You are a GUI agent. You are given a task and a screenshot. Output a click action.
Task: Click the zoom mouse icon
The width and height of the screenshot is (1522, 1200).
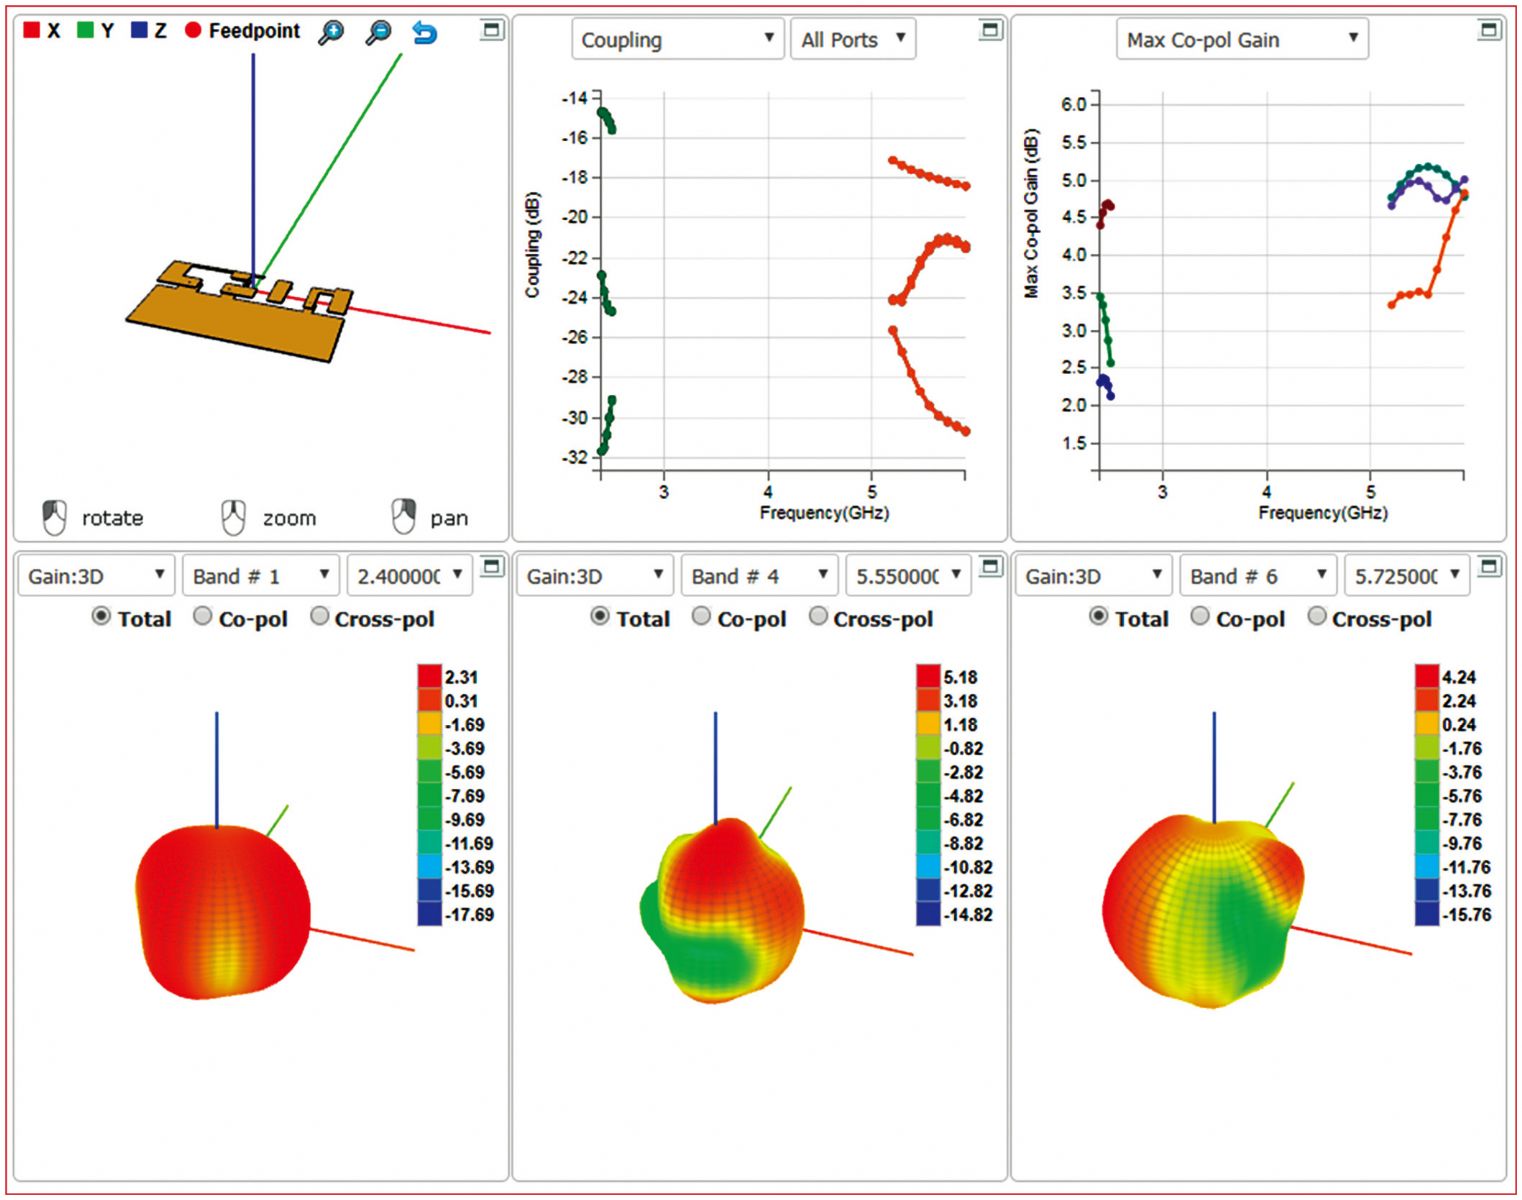233,517
